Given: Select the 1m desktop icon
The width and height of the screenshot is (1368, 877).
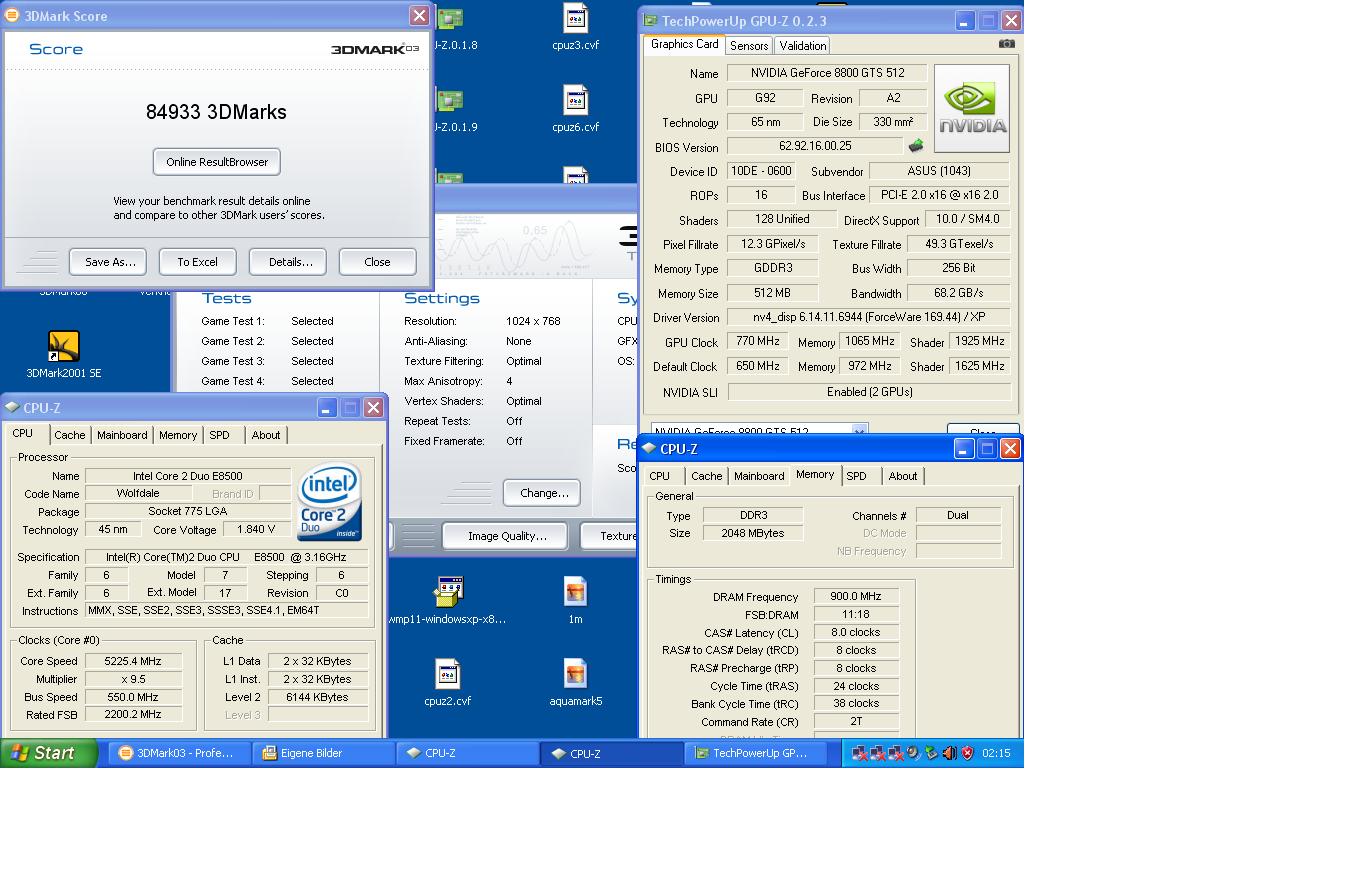Looking at the screenshot, I should 575,600.
